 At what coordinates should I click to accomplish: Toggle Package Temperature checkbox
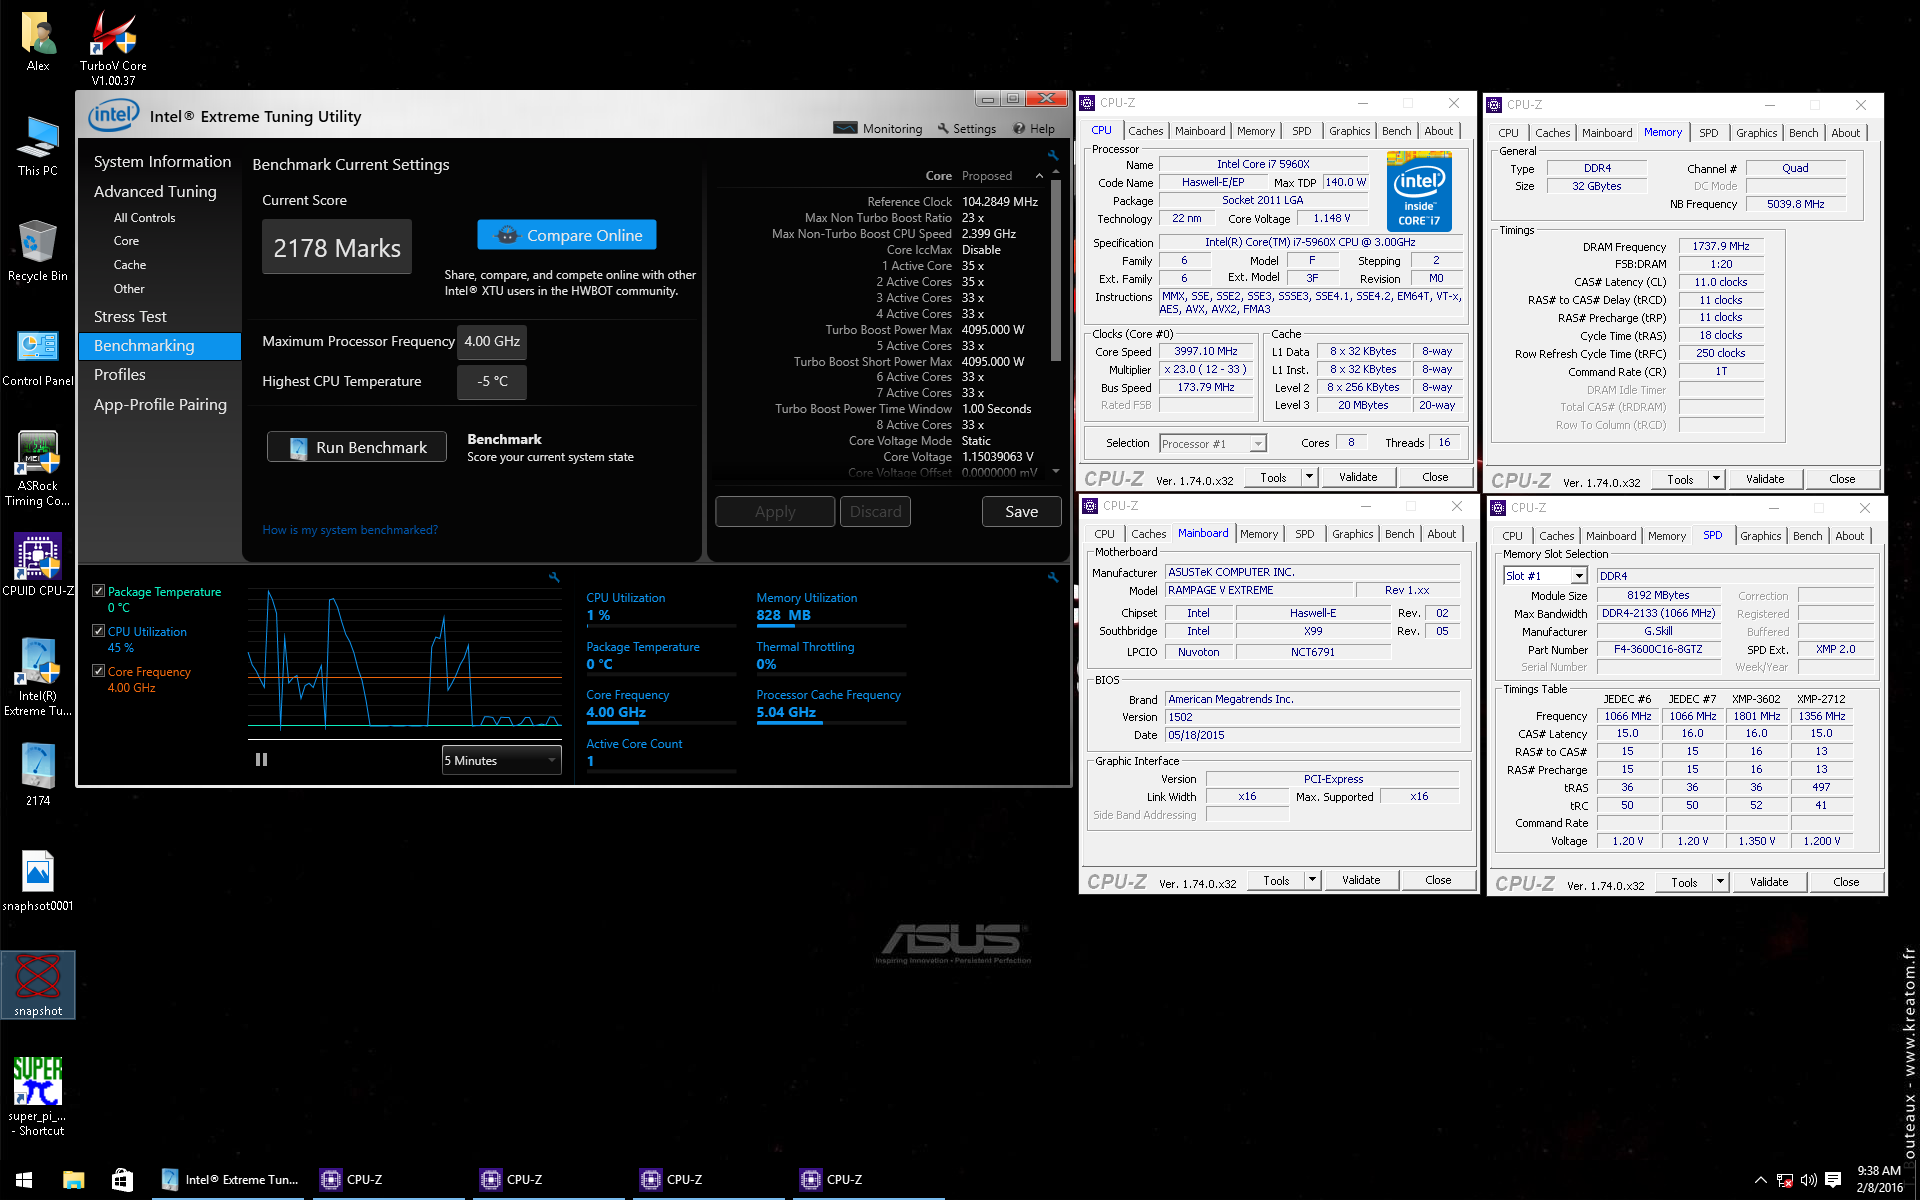tap(98, 591)
